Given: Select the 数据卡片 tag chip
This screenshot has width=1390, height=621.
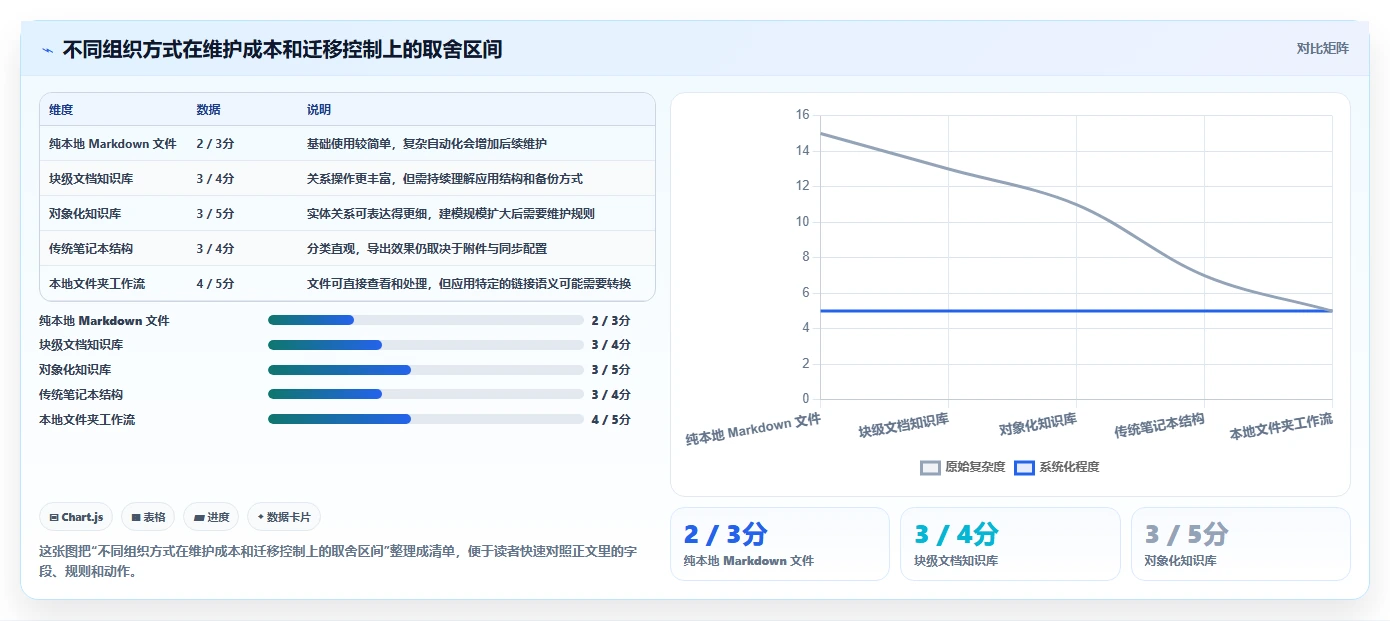Looking at the screenshot, I should coord(284,517).
